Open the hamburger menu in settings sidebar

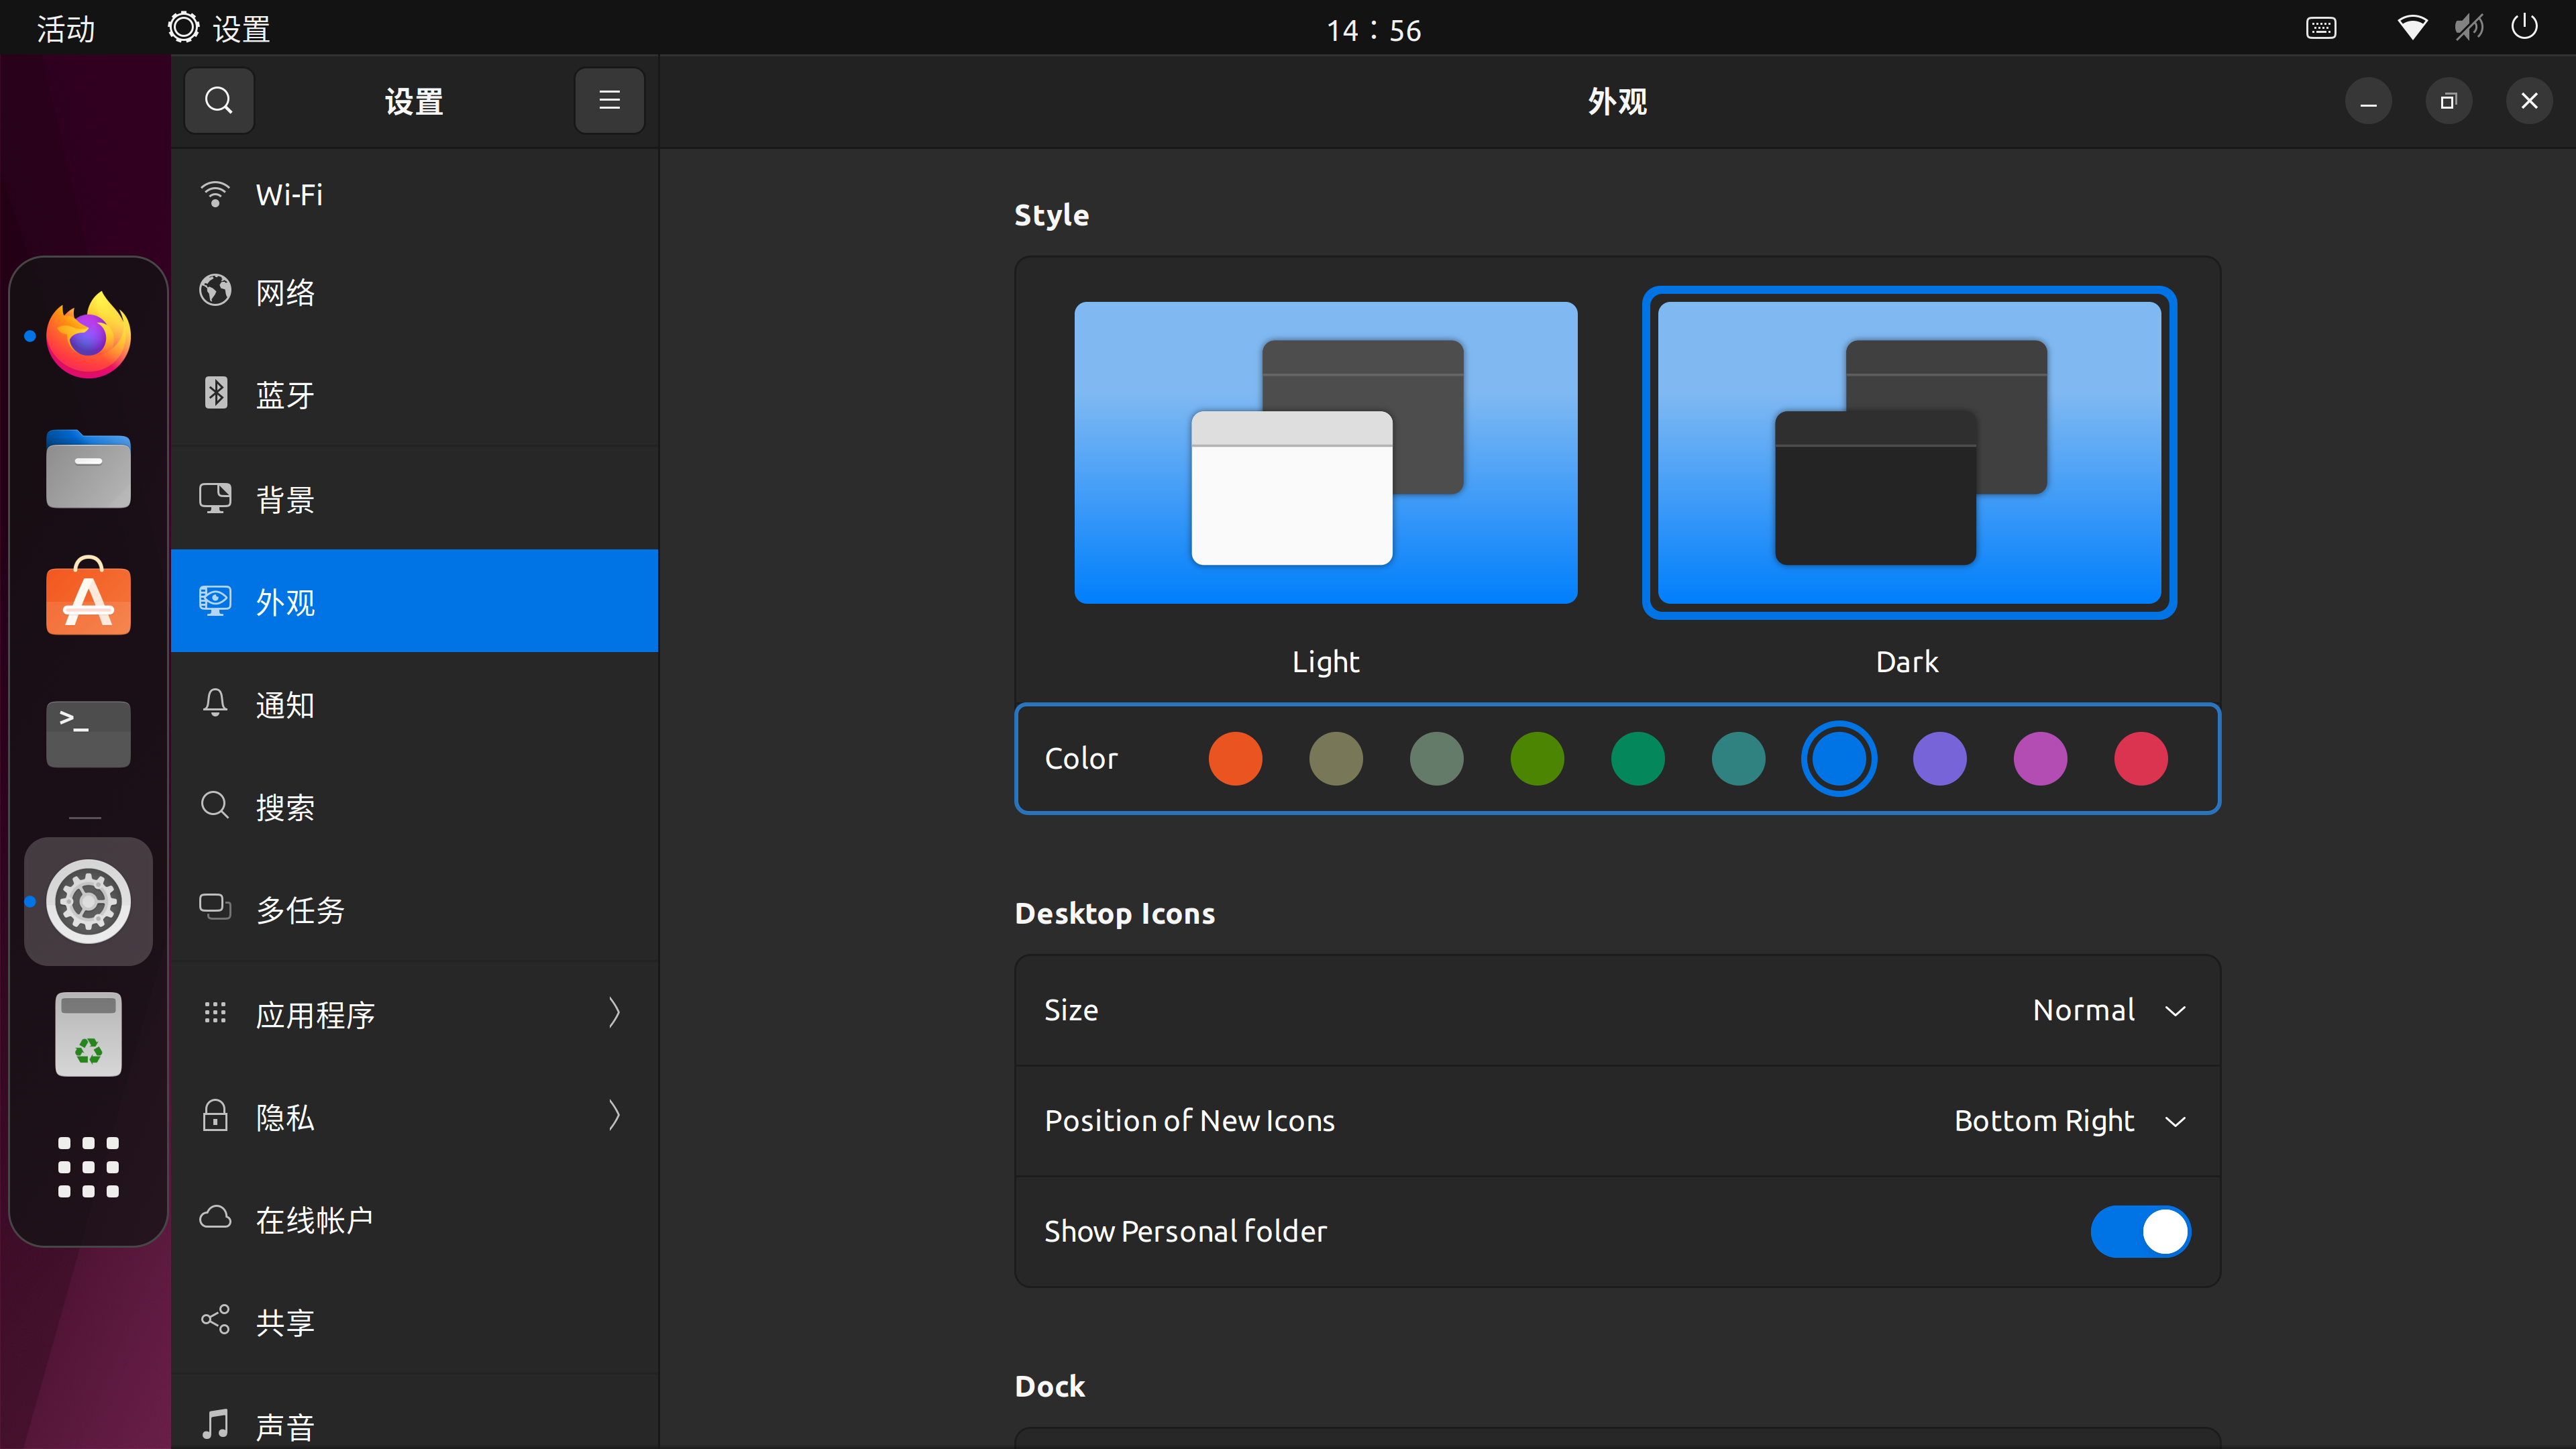pyautogui.click(x=609, y=101)
